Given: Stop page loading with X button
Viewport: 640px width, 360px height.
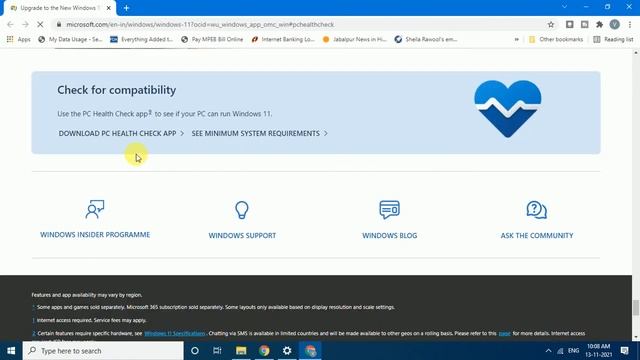Looking at the screenshot, I should pos(40,24).
